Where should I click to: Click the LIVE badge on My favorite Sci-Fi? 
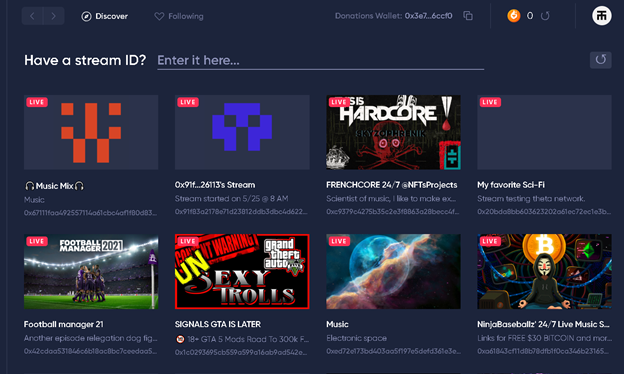(490, 102)
